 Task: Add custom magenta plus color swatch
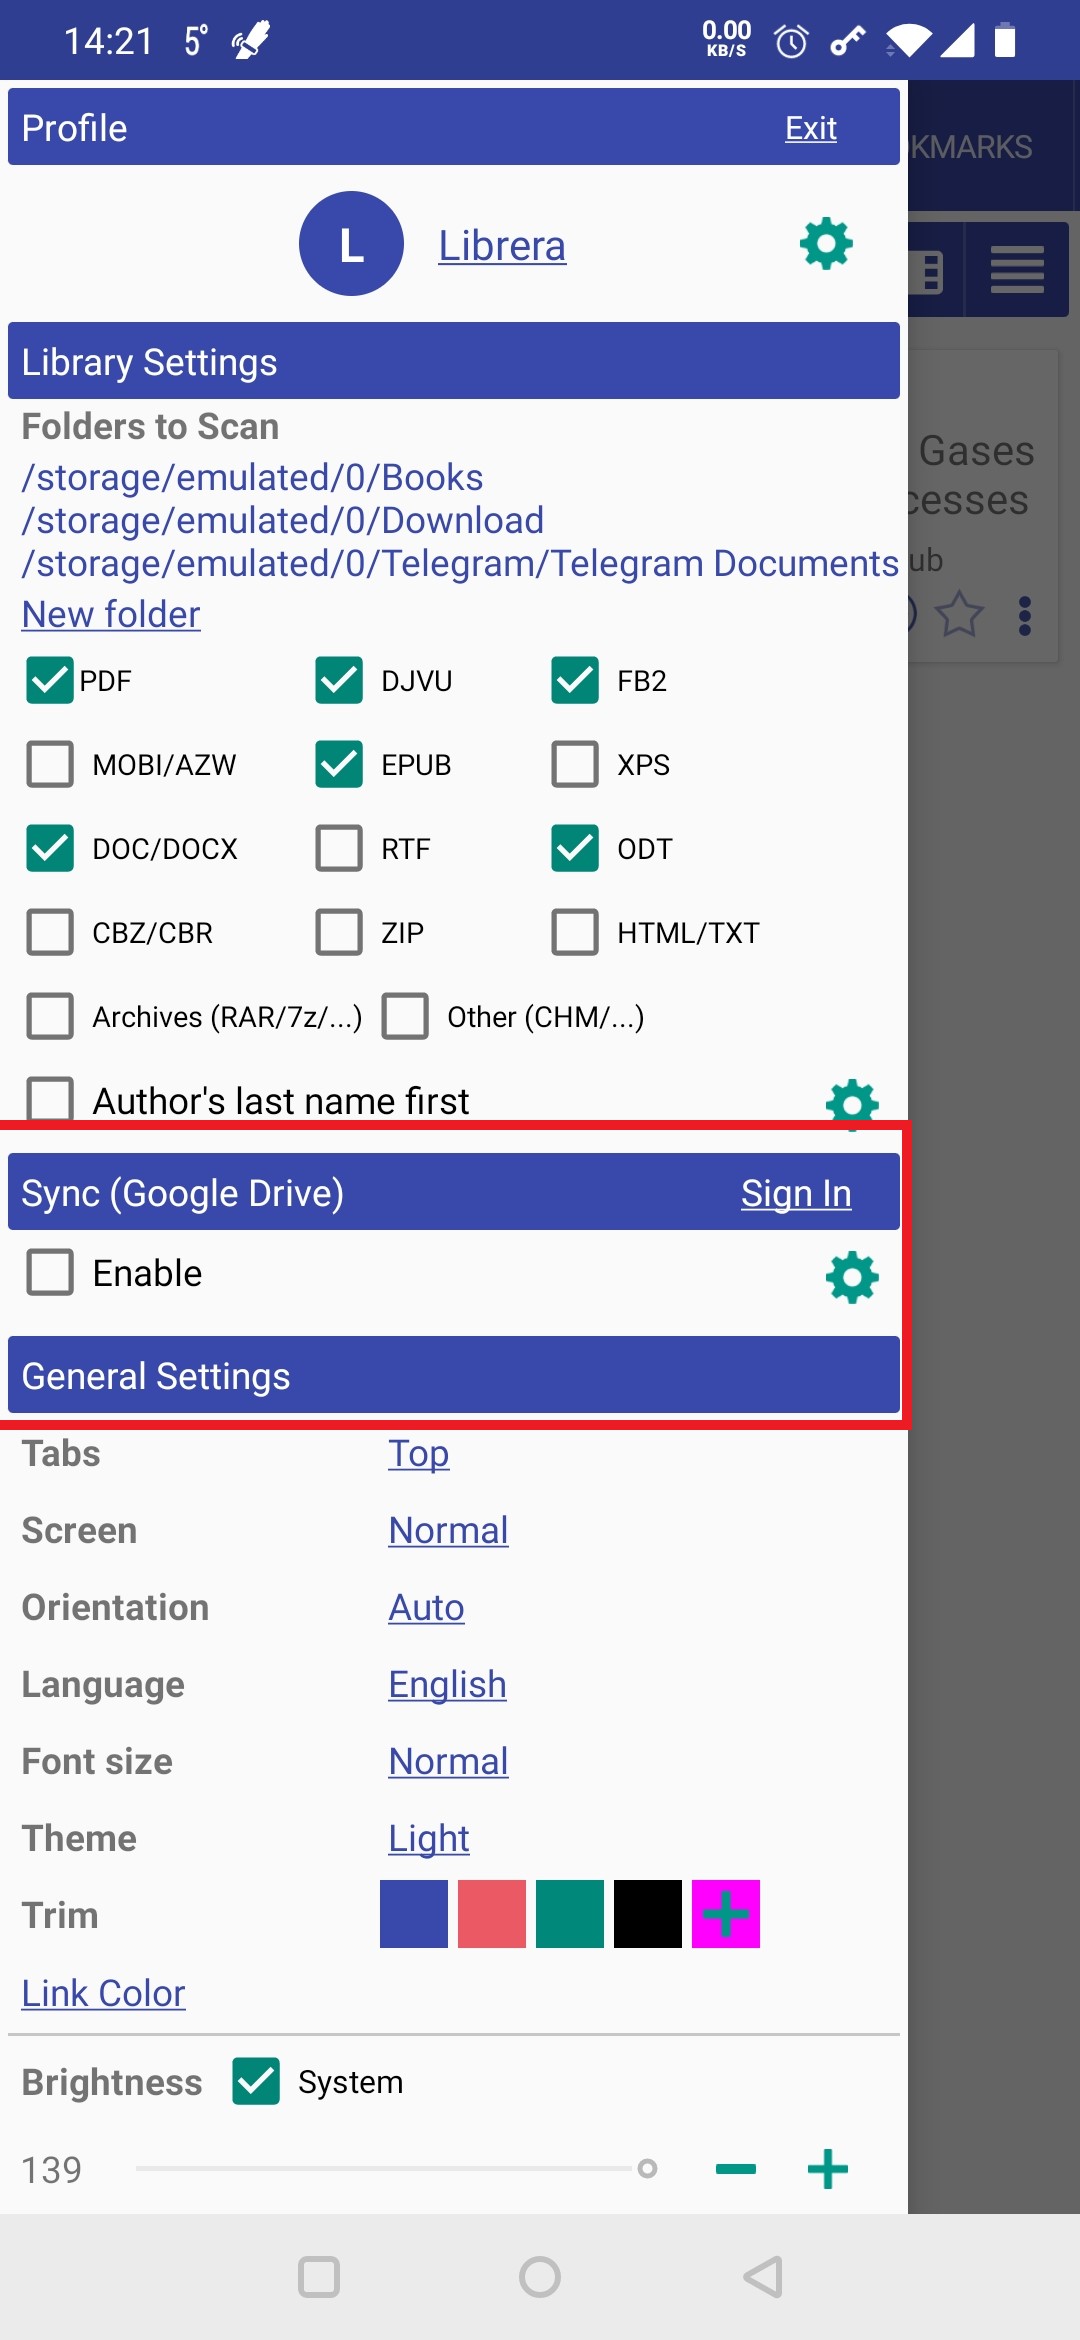[725, 1914]
